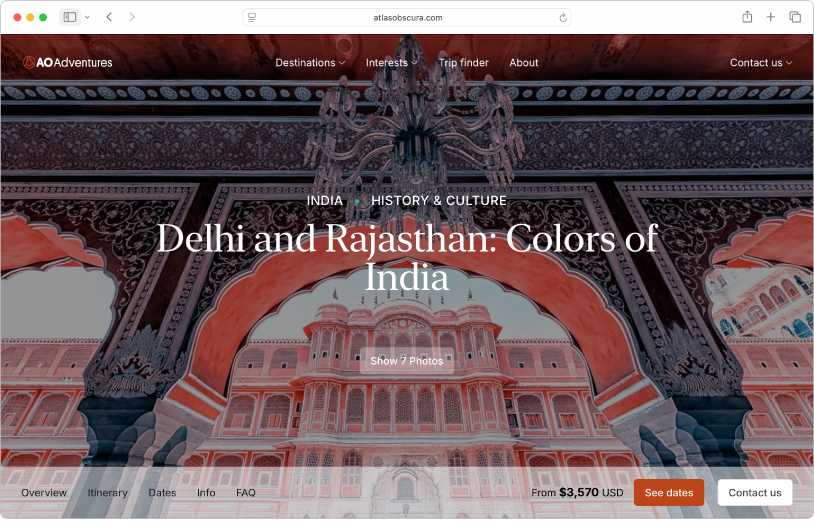Expand the Interests menu

391,62
